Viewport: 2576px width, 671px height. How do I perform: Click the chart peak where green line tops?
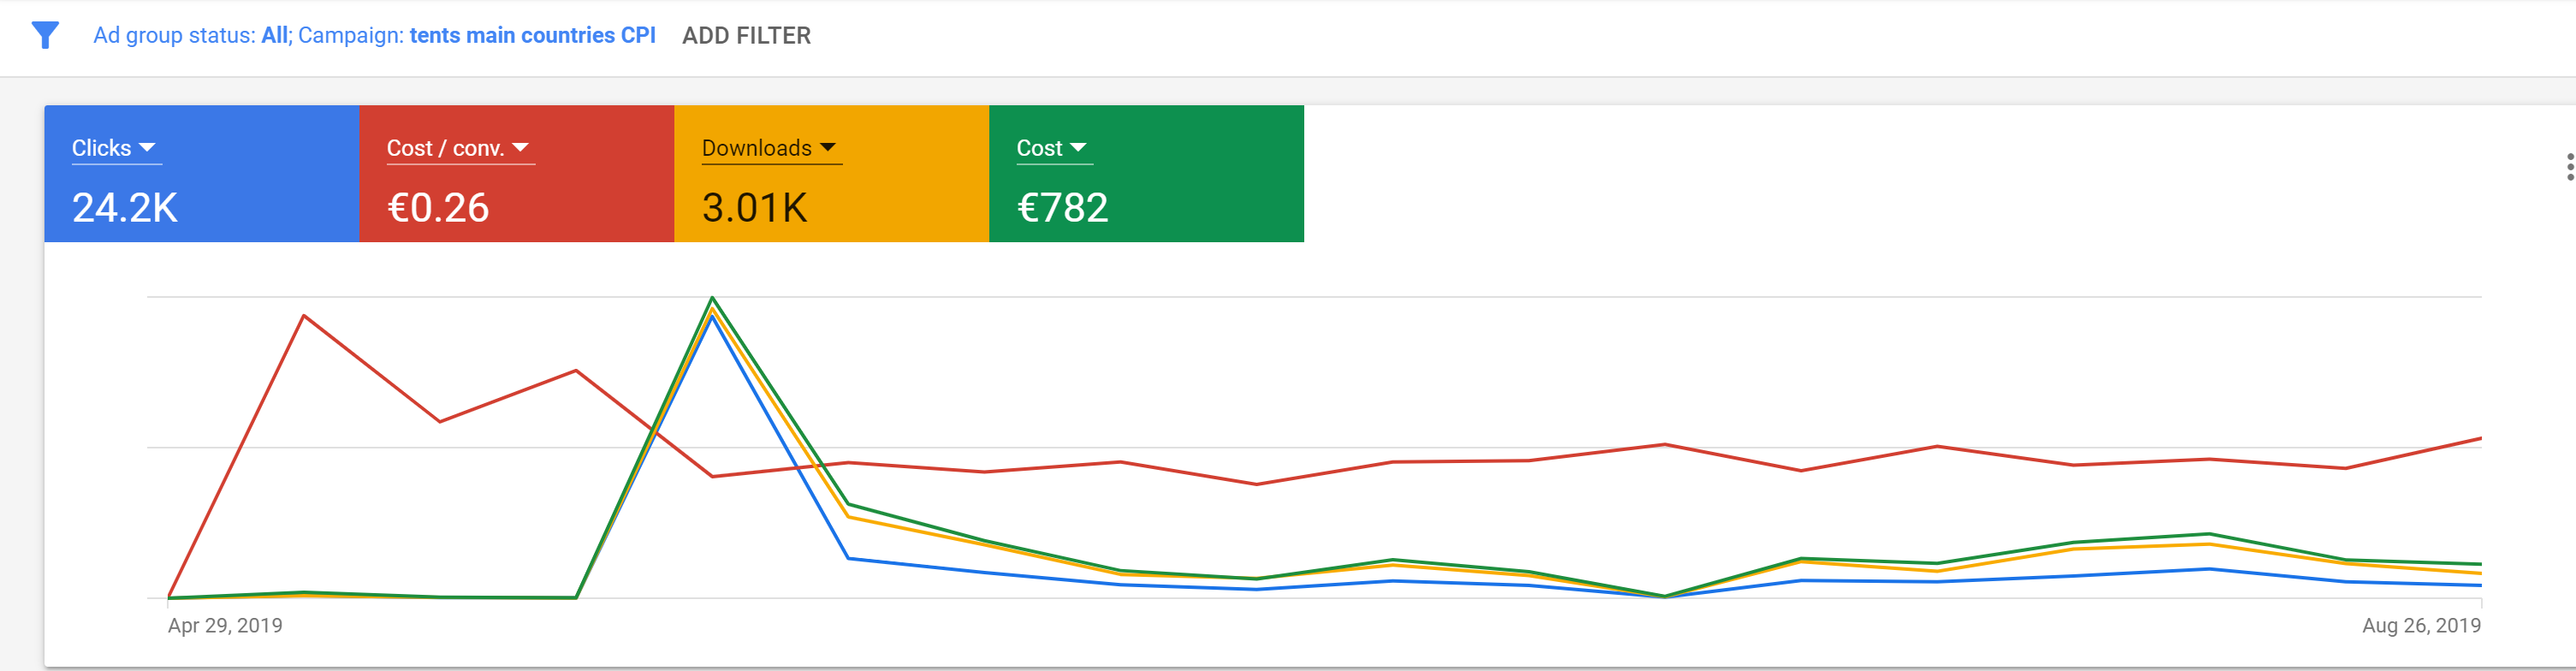coord(712,298)
